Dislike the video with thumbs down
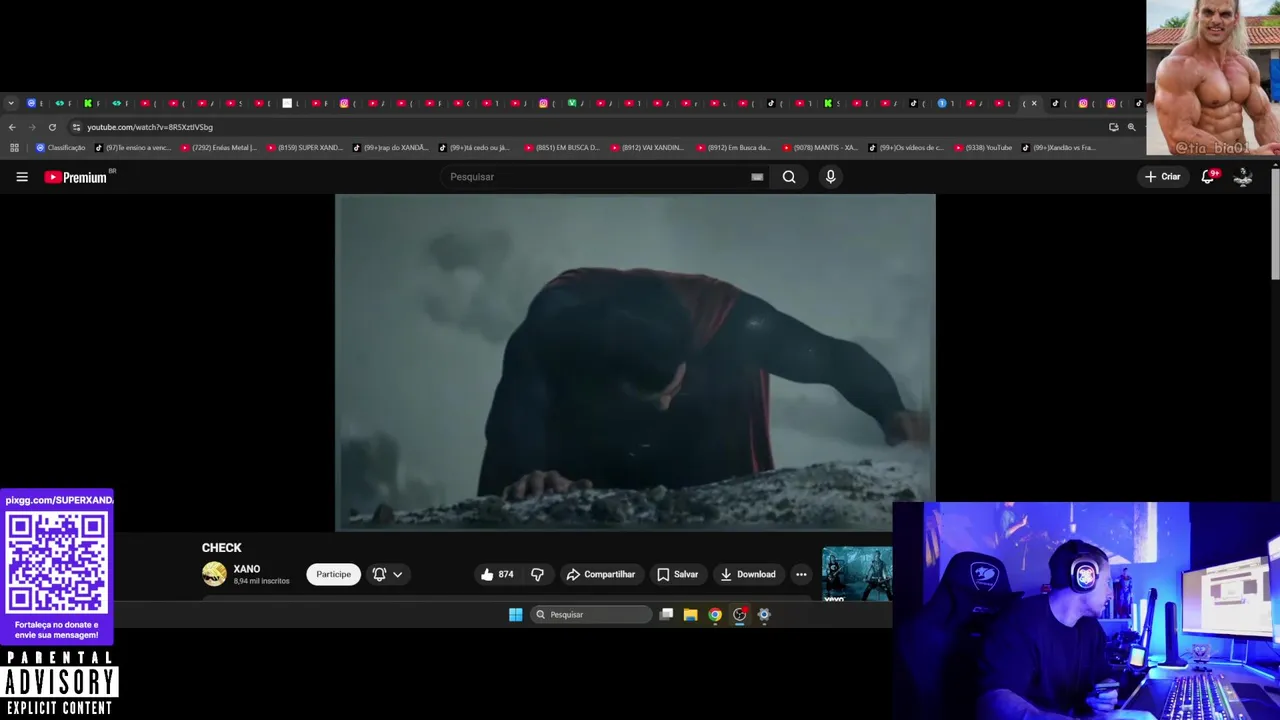Image resolution: width=1280 pixels, height=720 pixels. tap(537, 574)
